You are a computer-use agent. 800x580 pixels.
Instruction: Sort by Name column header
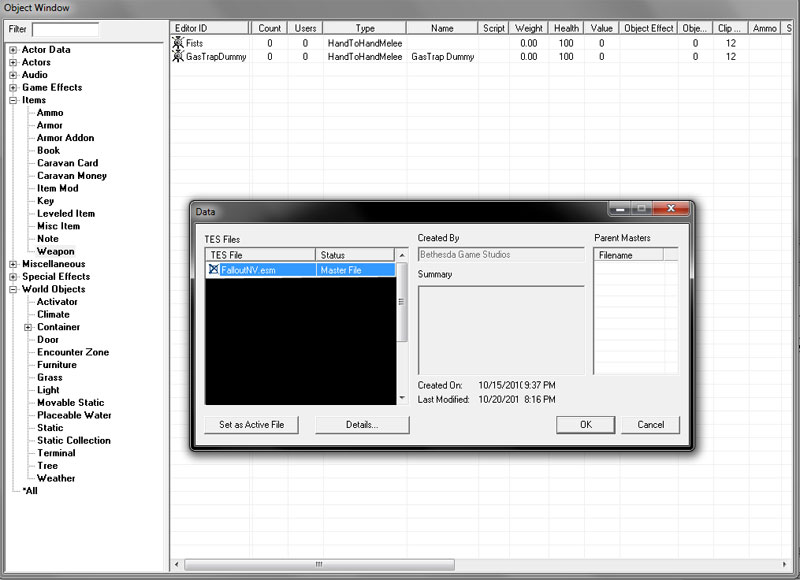[x=442, y=28]
